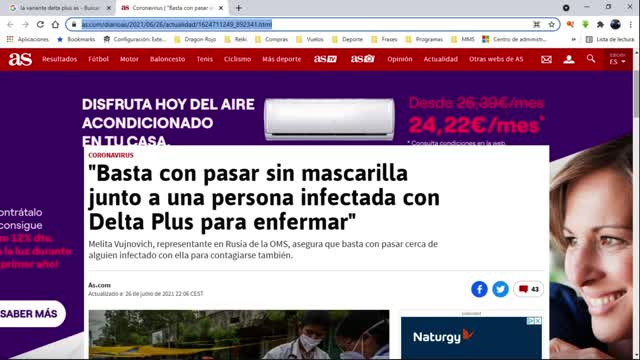
Task: Open the extensions puzzle icon
Action: click(600, 24)
